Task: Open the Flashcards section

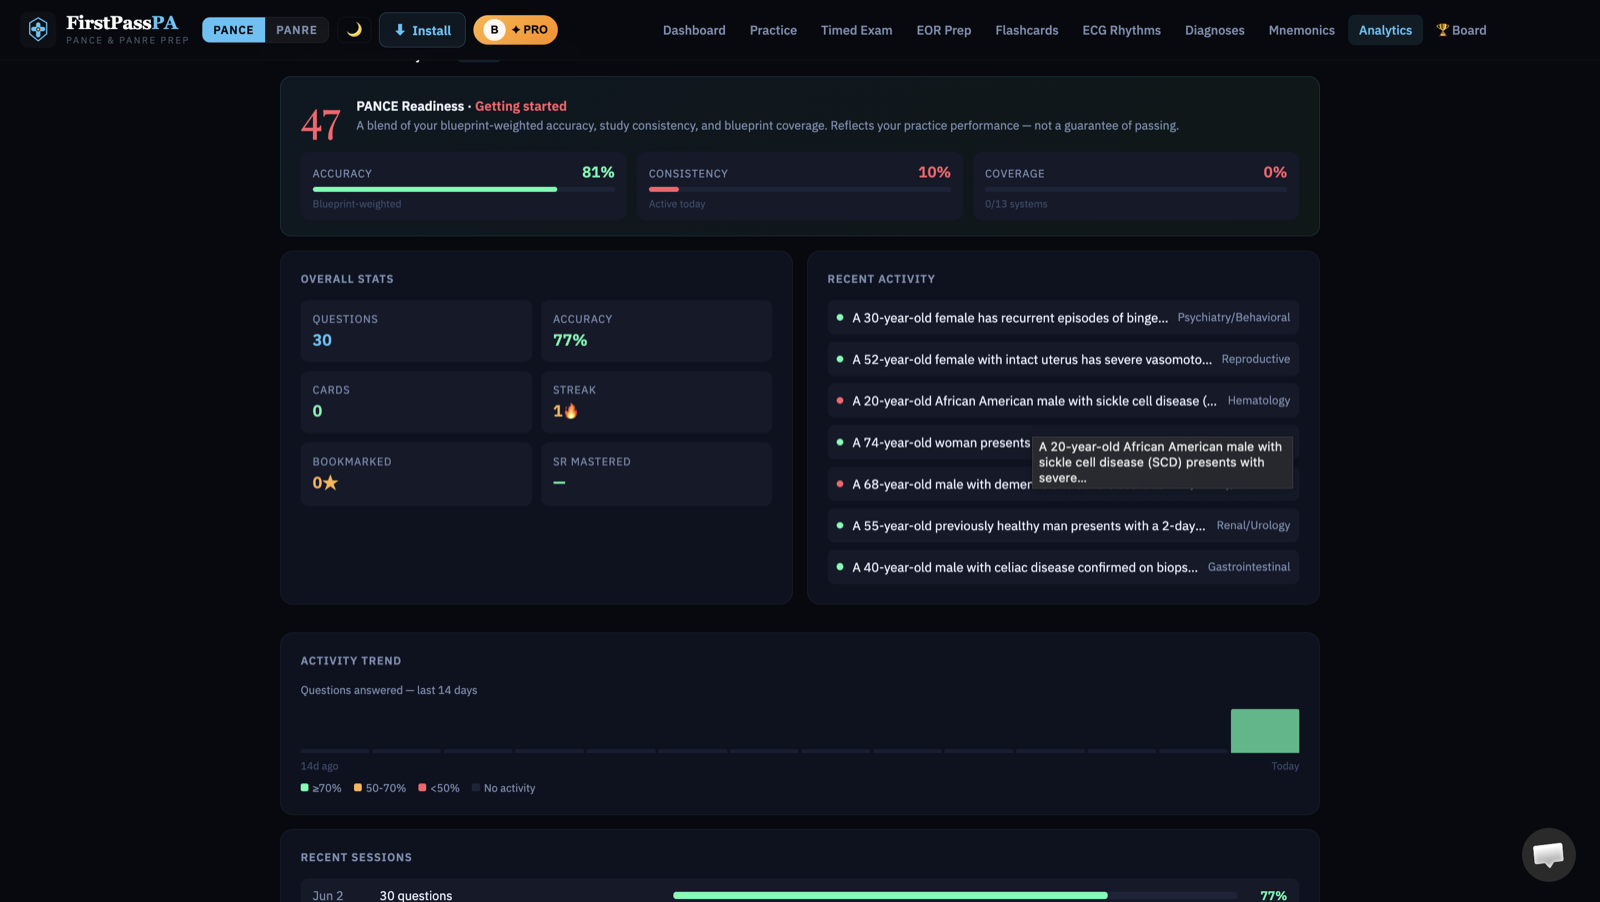Action: click(x=1026, y=30)
